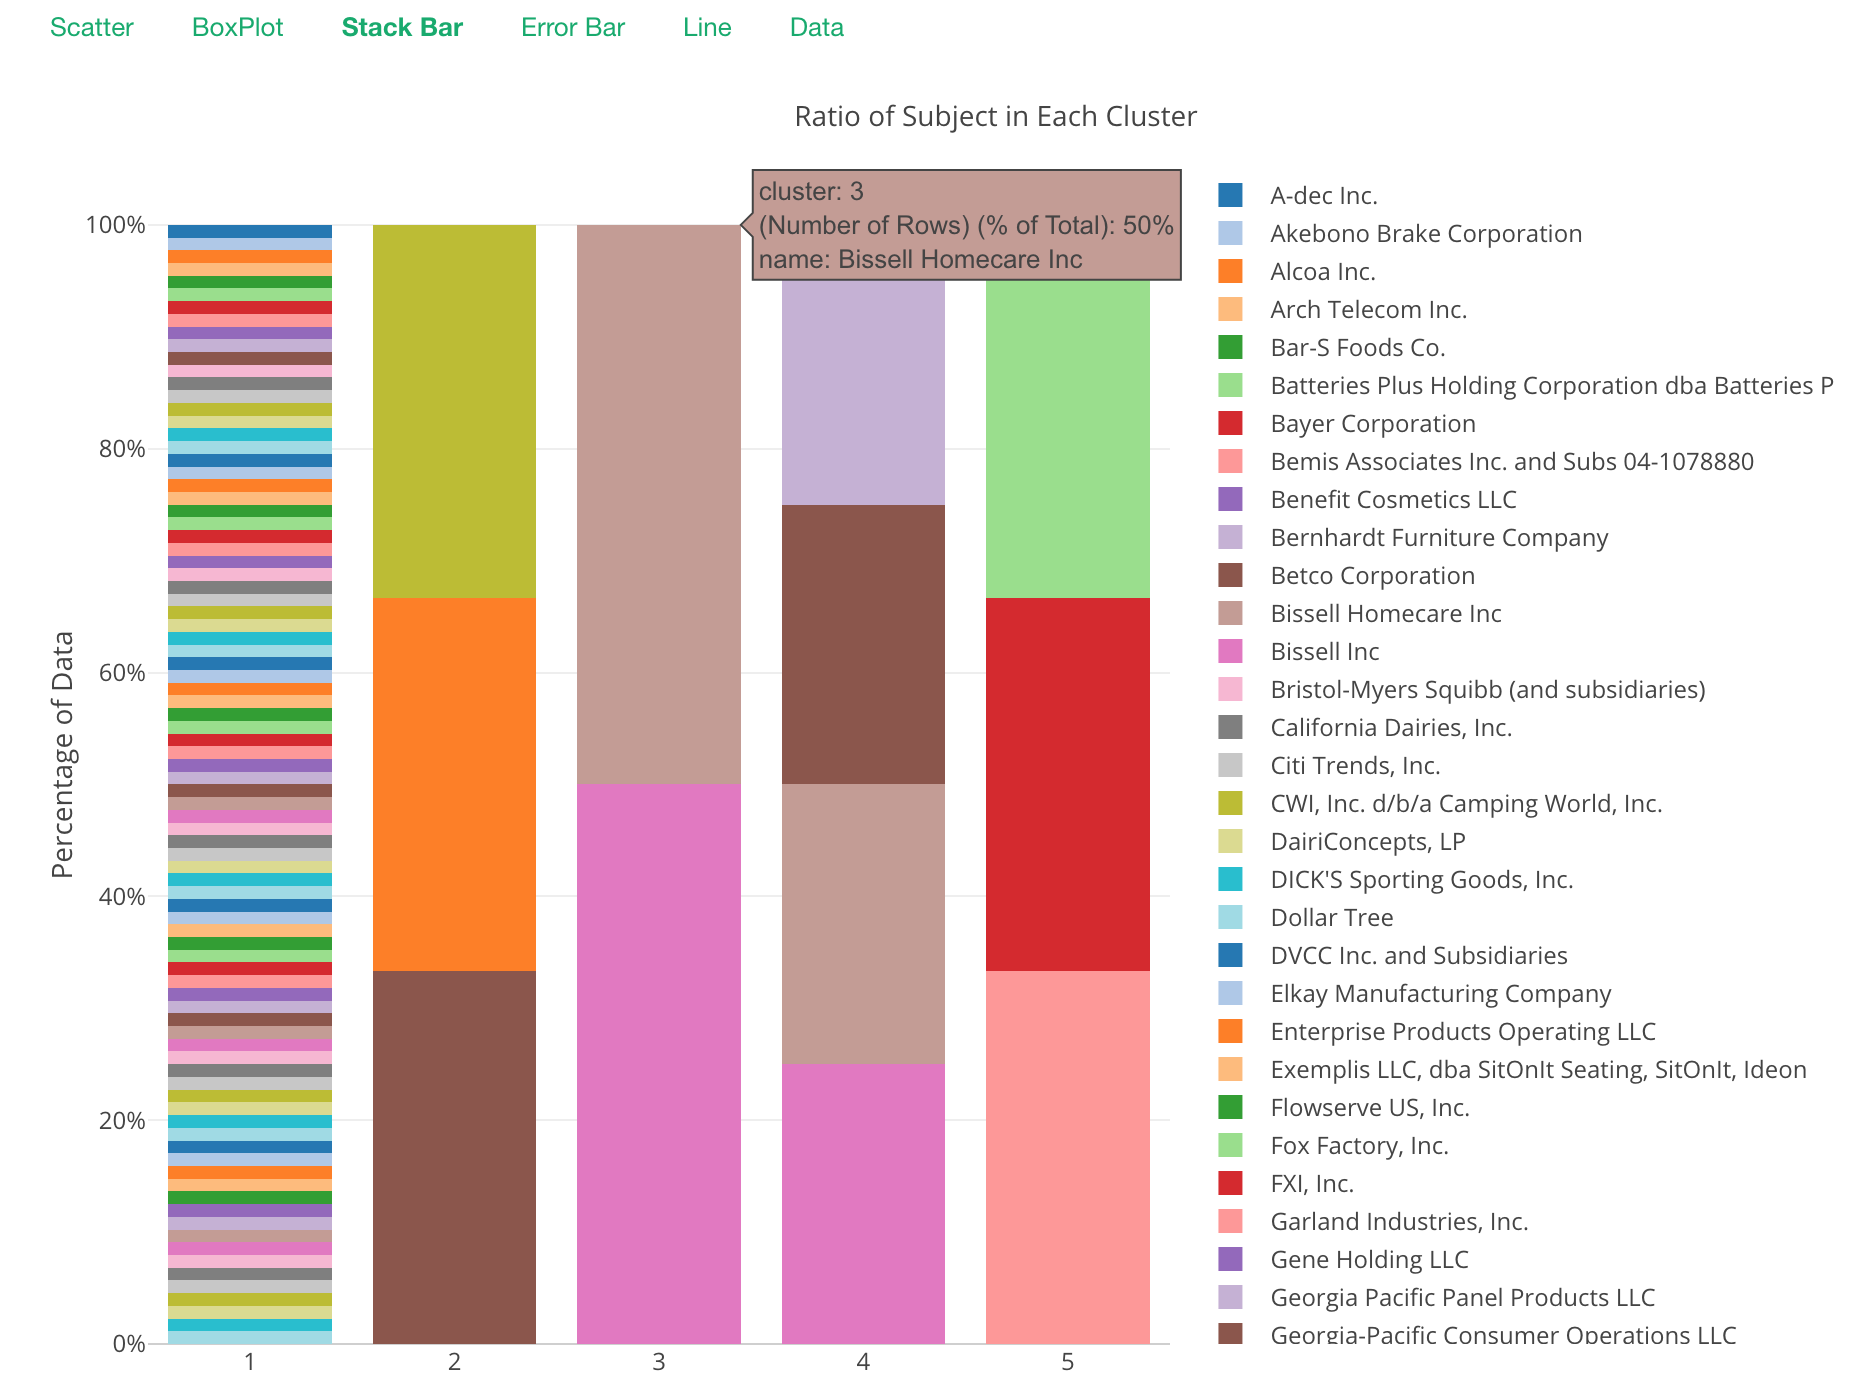Open the Line chart tab
The image size is (1858, 1390).
tap(707, 27)
